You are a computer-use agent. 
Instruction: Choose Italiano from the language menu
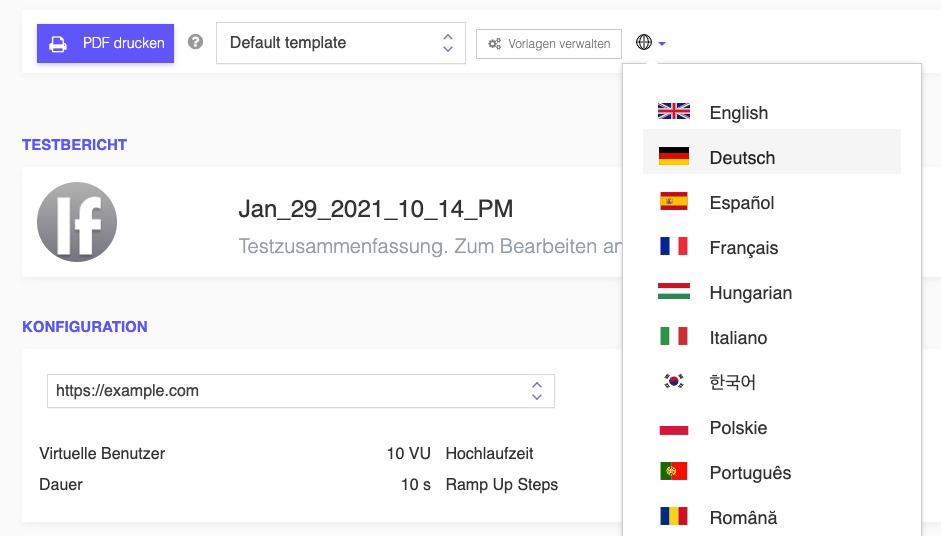point(738,338)
